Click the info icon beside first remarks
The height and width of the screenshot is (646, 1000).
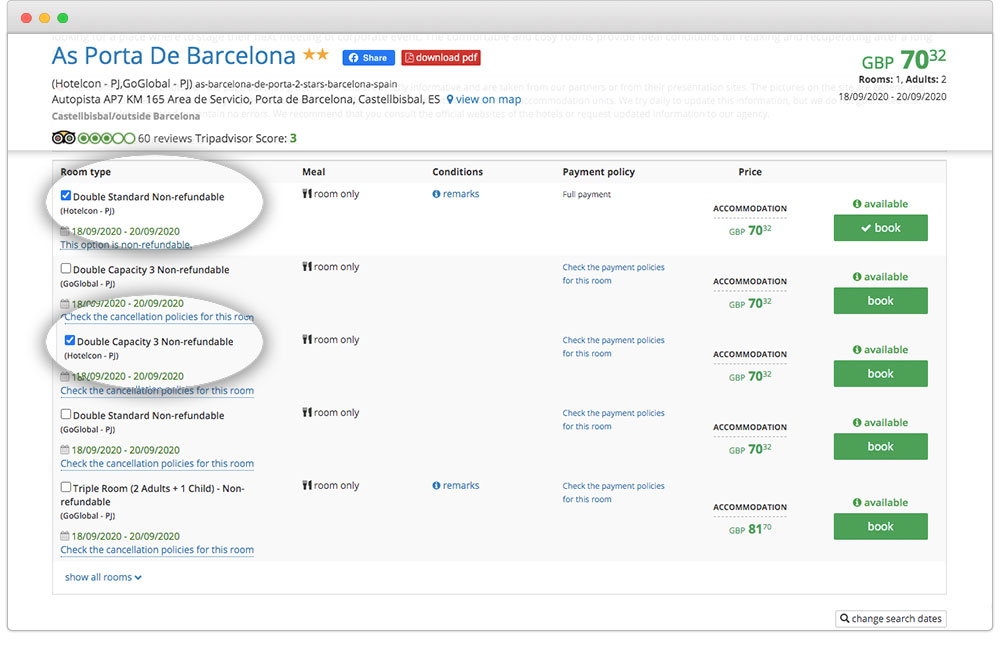coord(436,194)
